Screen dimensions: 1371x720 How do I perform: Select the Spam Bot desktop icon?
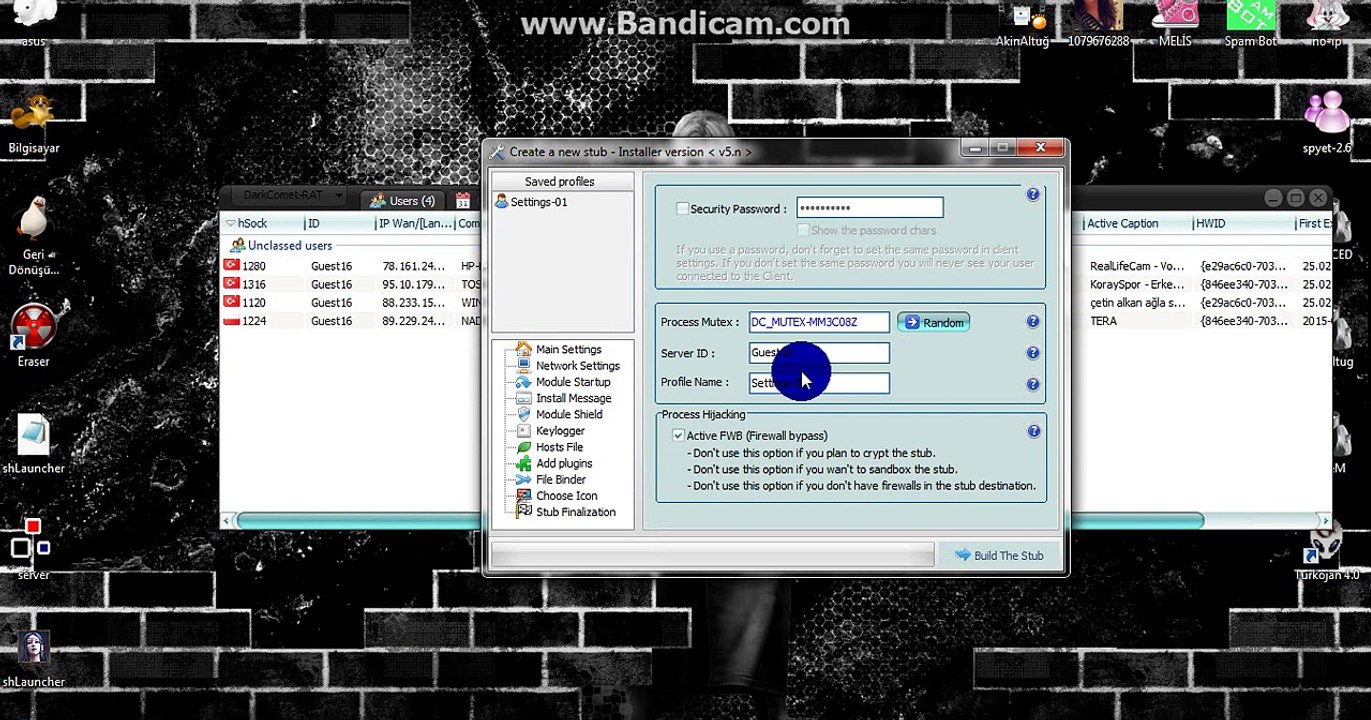1250,24
